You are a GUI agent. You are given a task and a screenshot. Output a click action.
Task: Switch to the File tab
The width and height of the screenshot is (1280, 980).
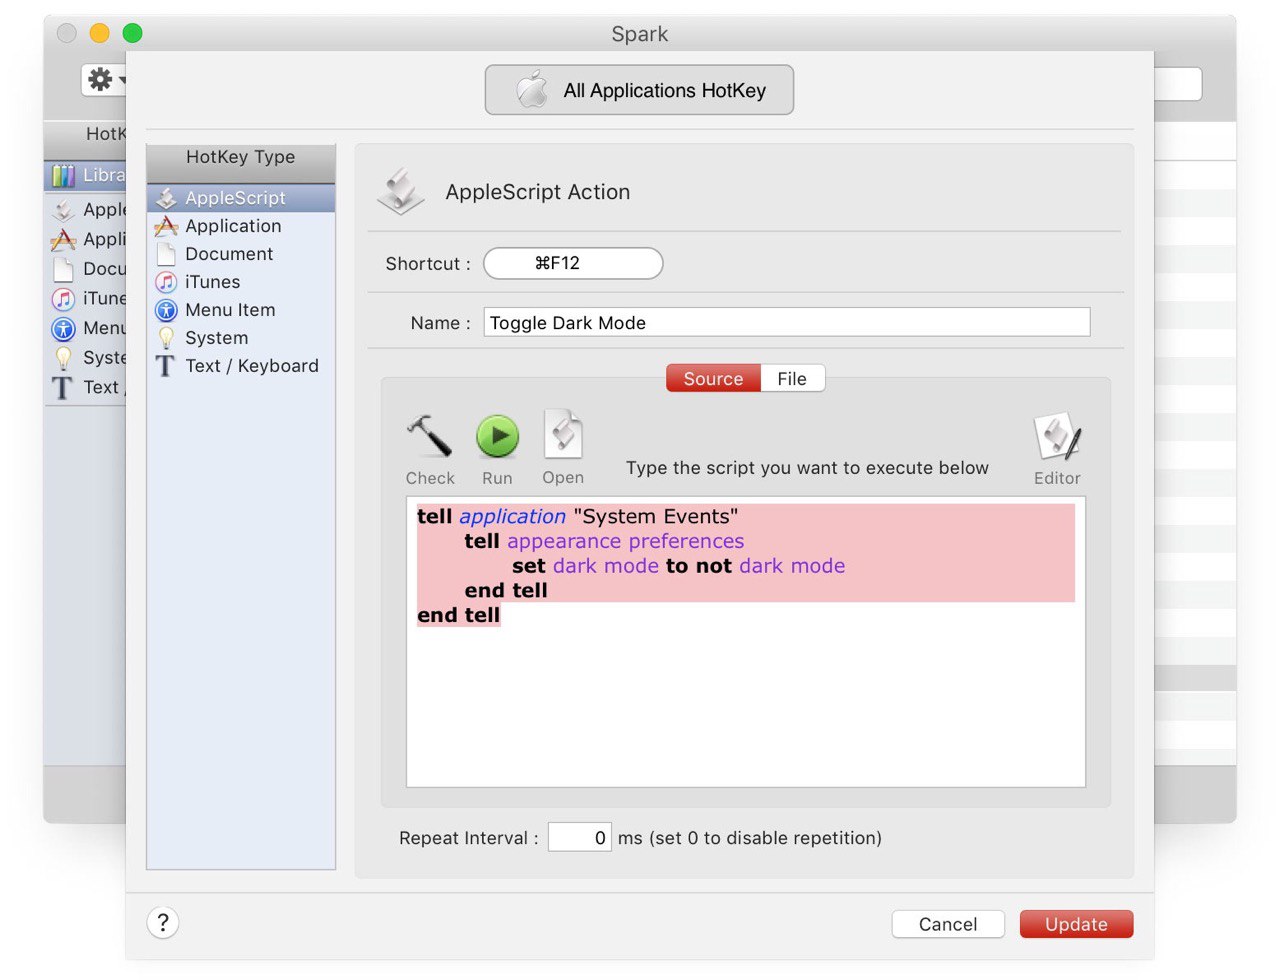click(792, 379)
